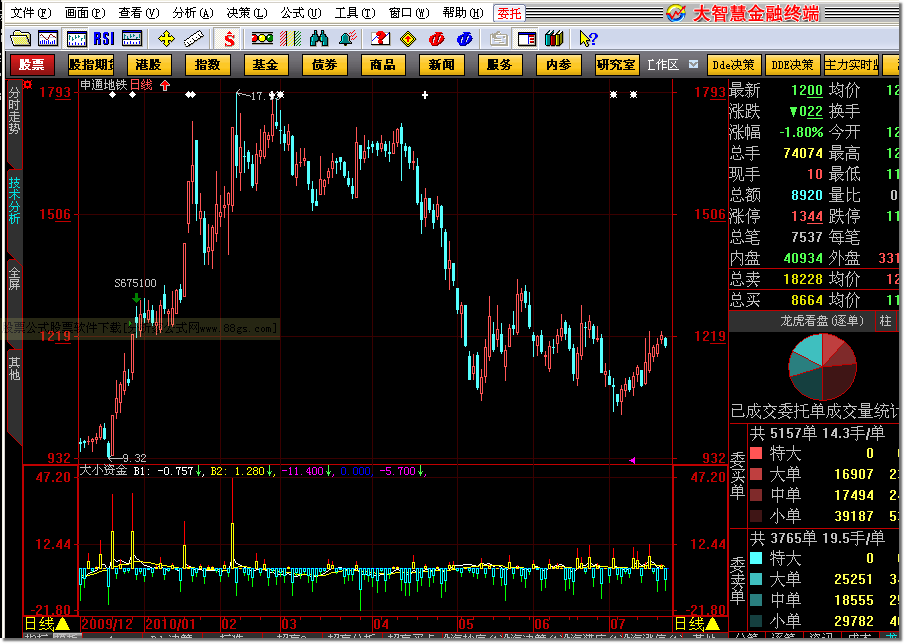This screenshot has width=906, height=644.
Task: Click the traffic light signal icon
Action: tap(262, 39)
